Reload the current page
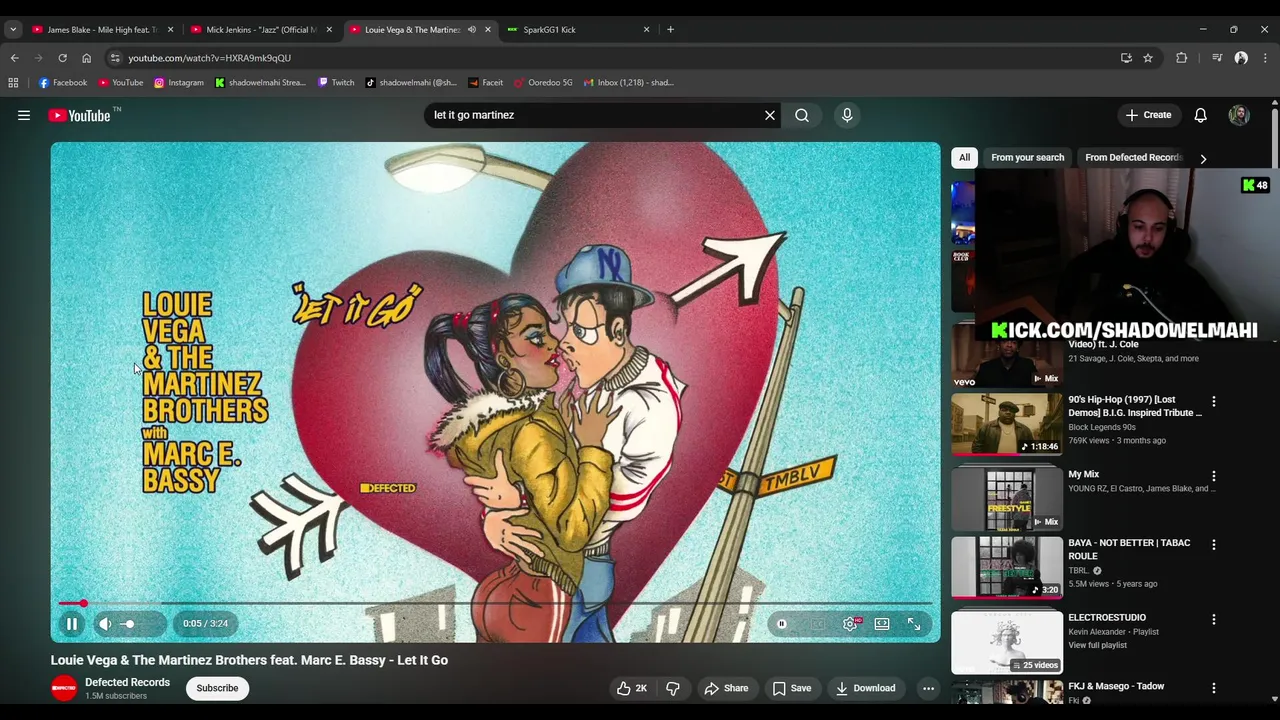This screenshot has width=1280, height=720. (x=62, y=58)
